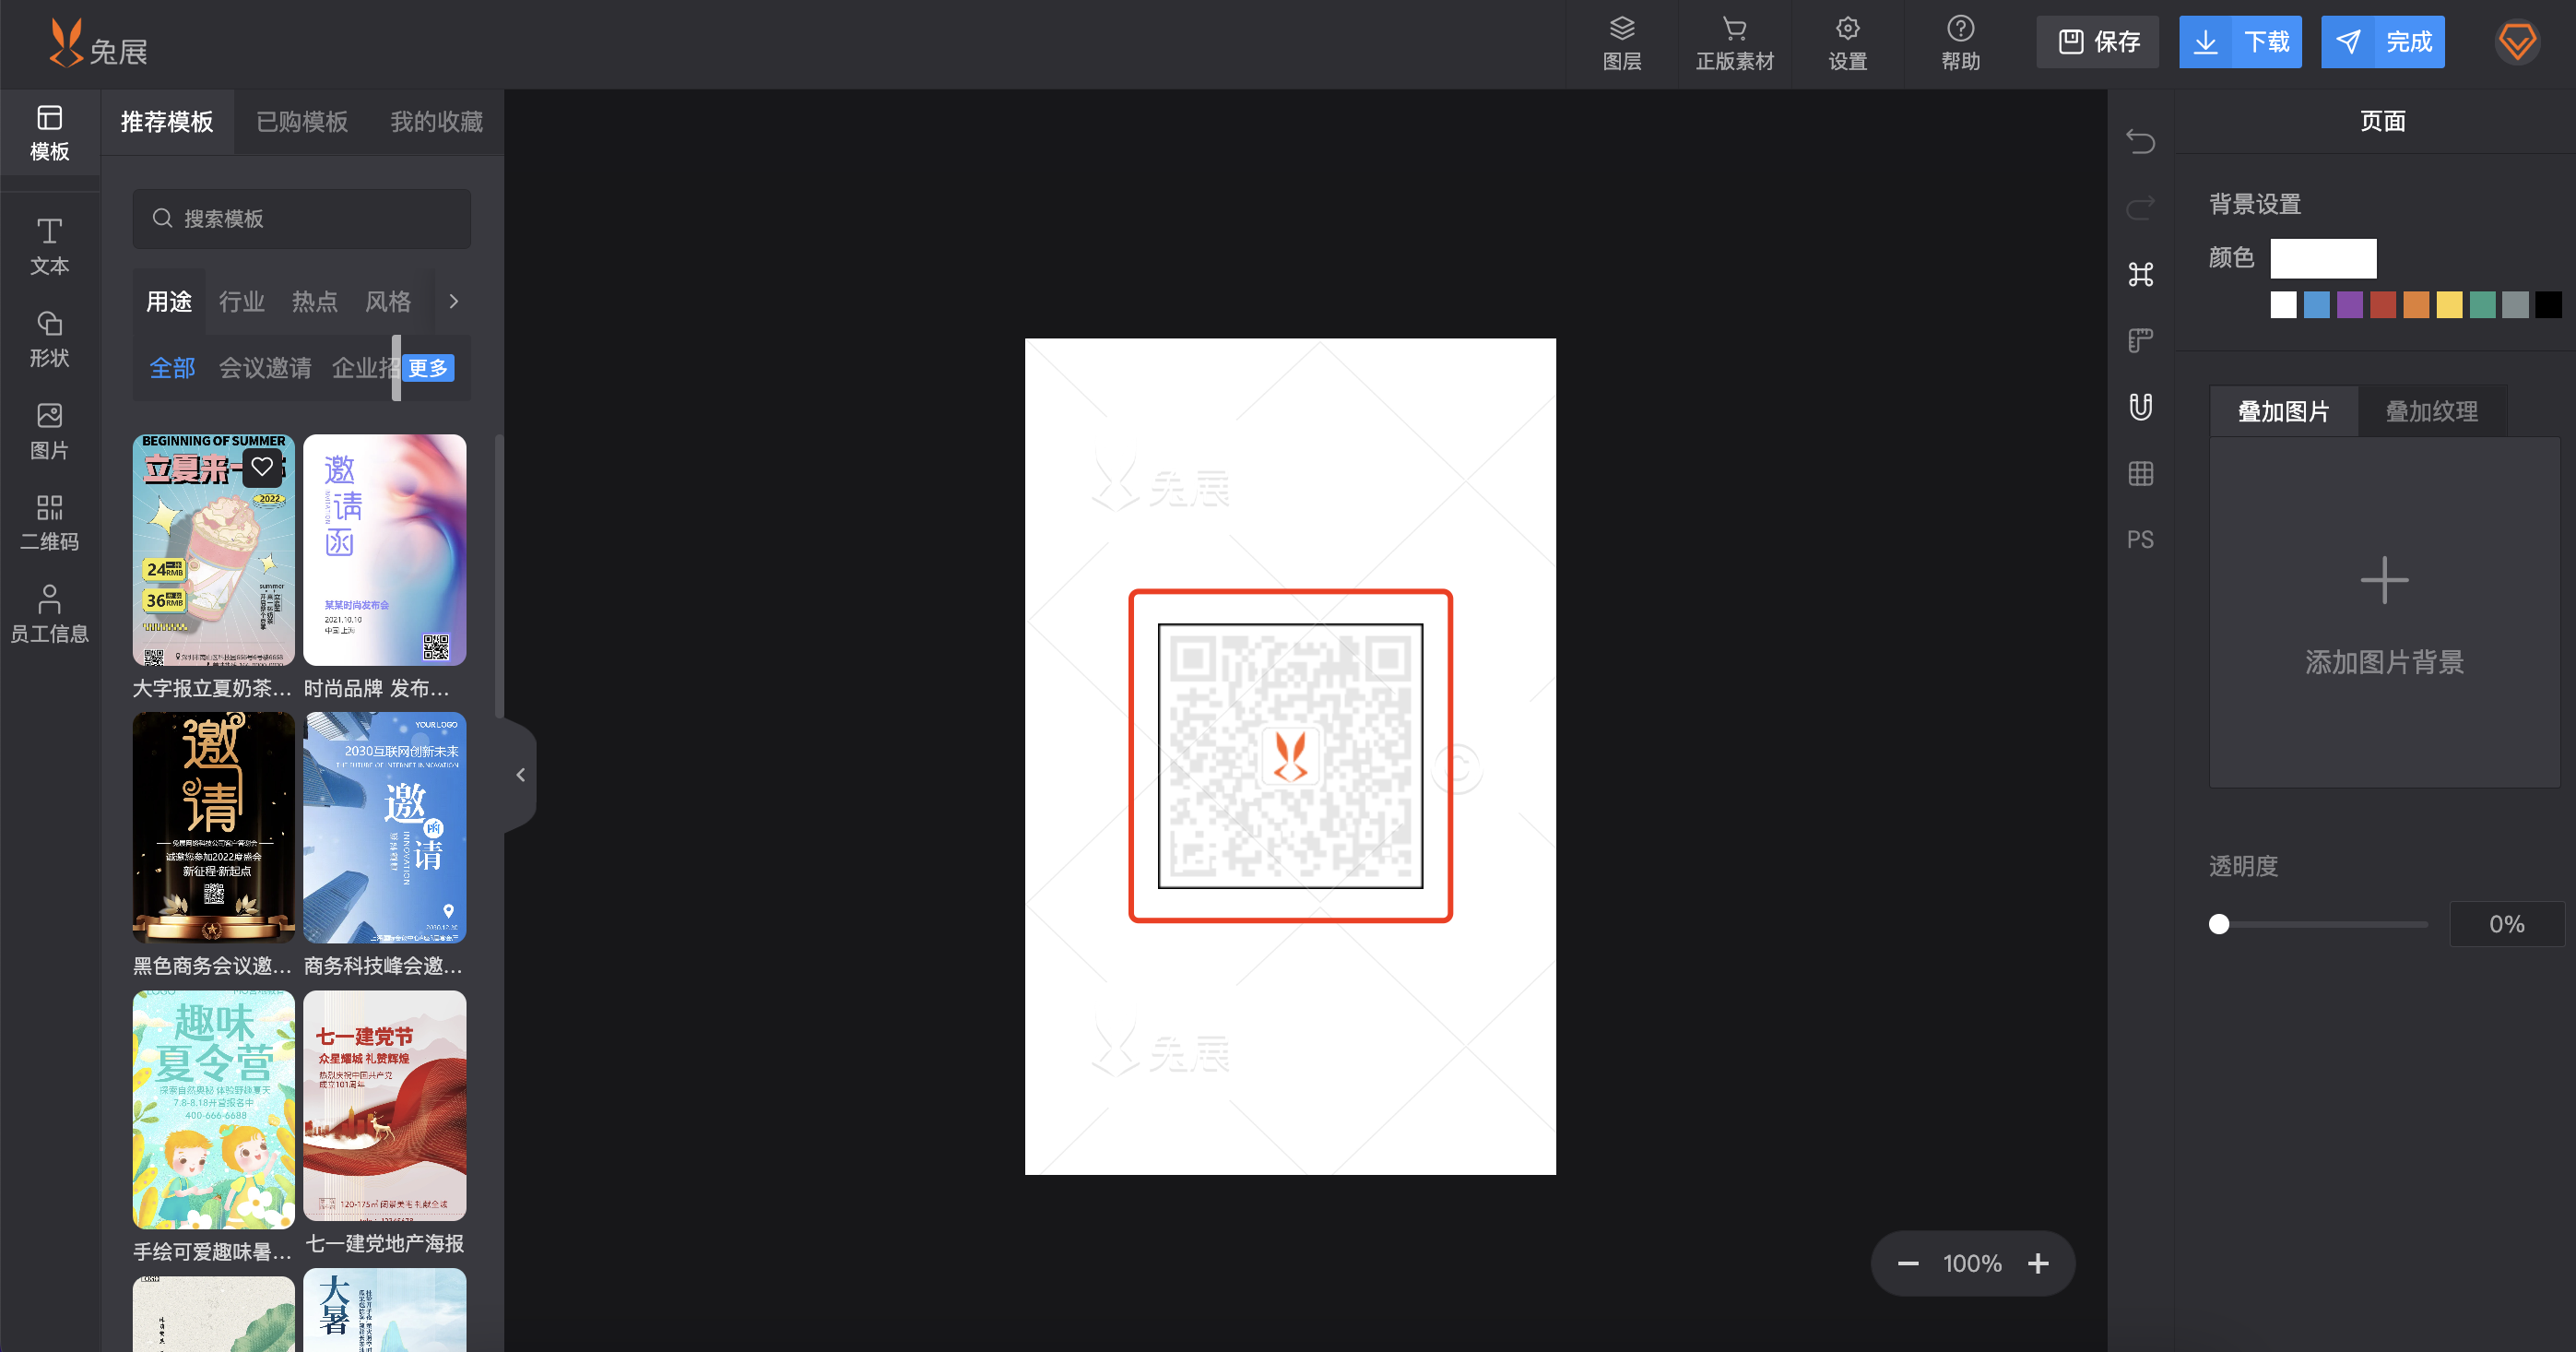Viewport: 2576px width, 1352px height.
Task: Click the PS import icon
Action: tap(2140, 539)
